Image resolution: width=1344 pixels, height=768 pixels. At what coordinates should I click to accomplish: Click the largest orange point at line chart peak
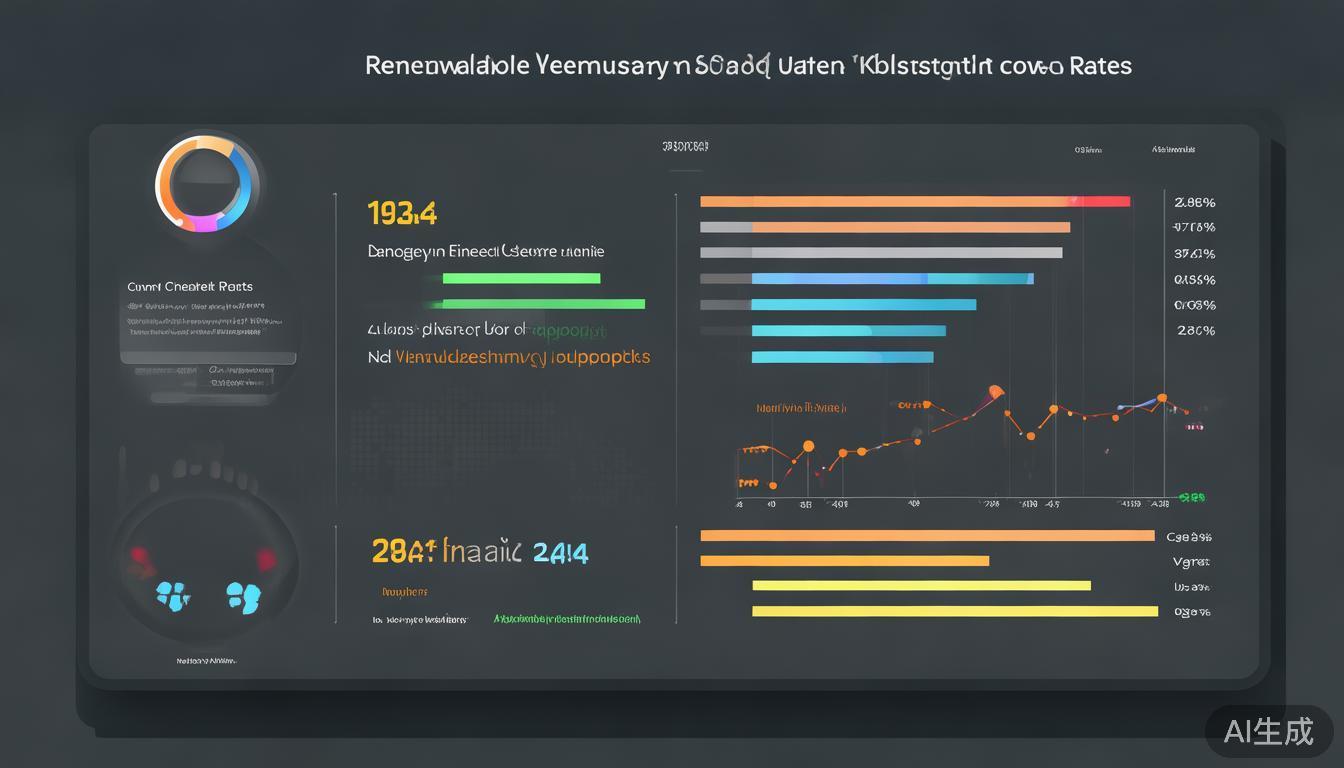(x=995, y=391)
